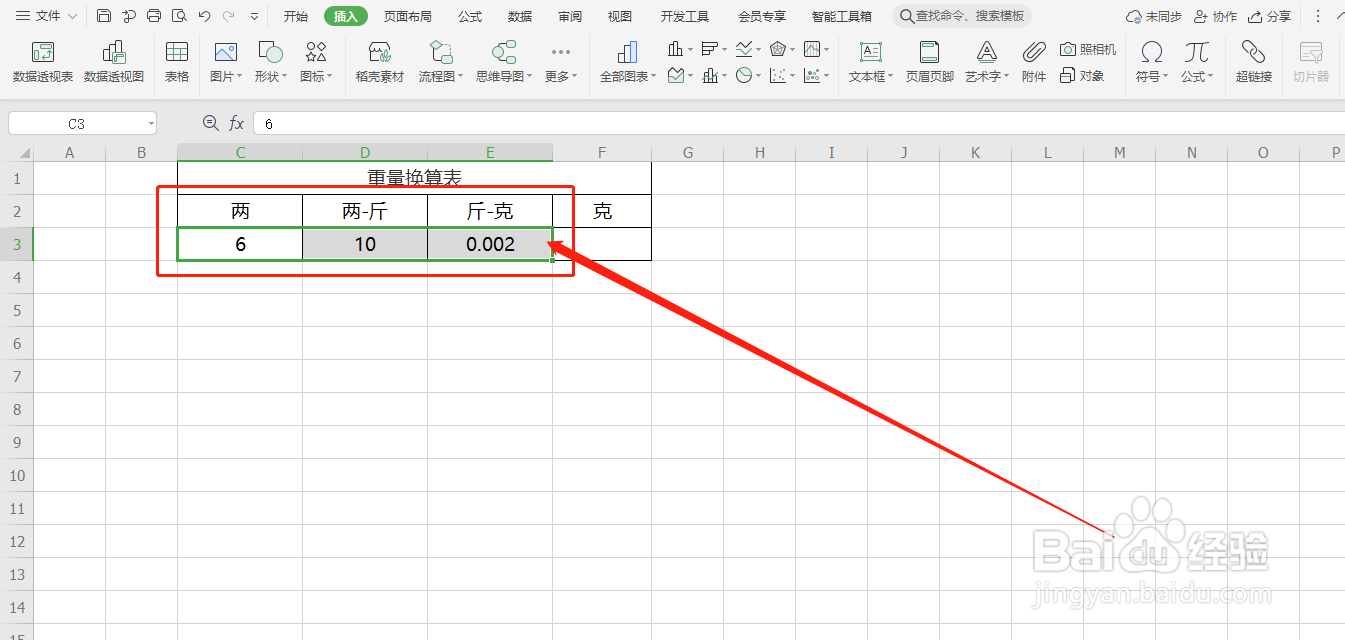Image resolution: width=1345 pixels, height=640 pixels.
Task: Open the 稻壳素材 materials library
Action: pos(379,60)
